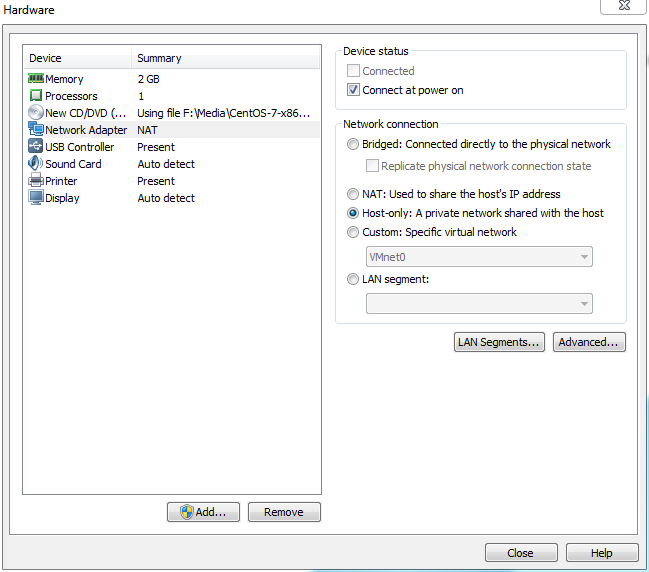Click the Printer icon

(x=36, y=180)
